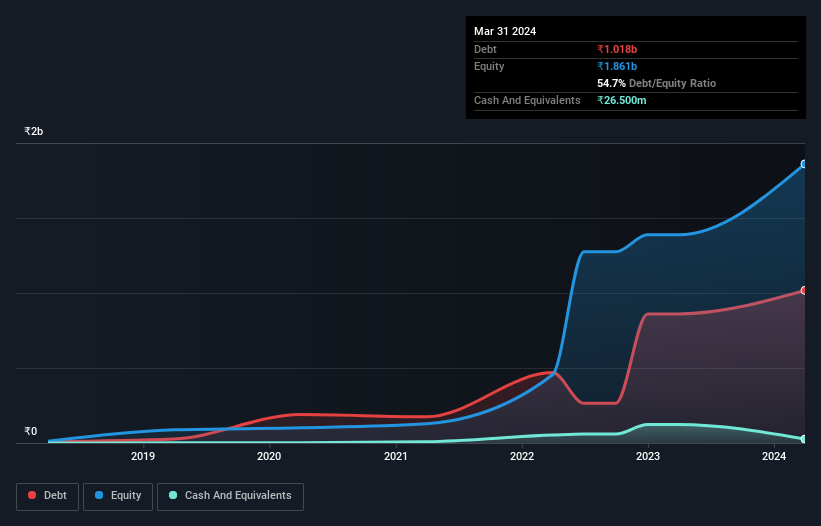Viewport: 821px width, 526px height.
Task: Select the Debt end-point marker on chart
Action: [x=804, y=290]
